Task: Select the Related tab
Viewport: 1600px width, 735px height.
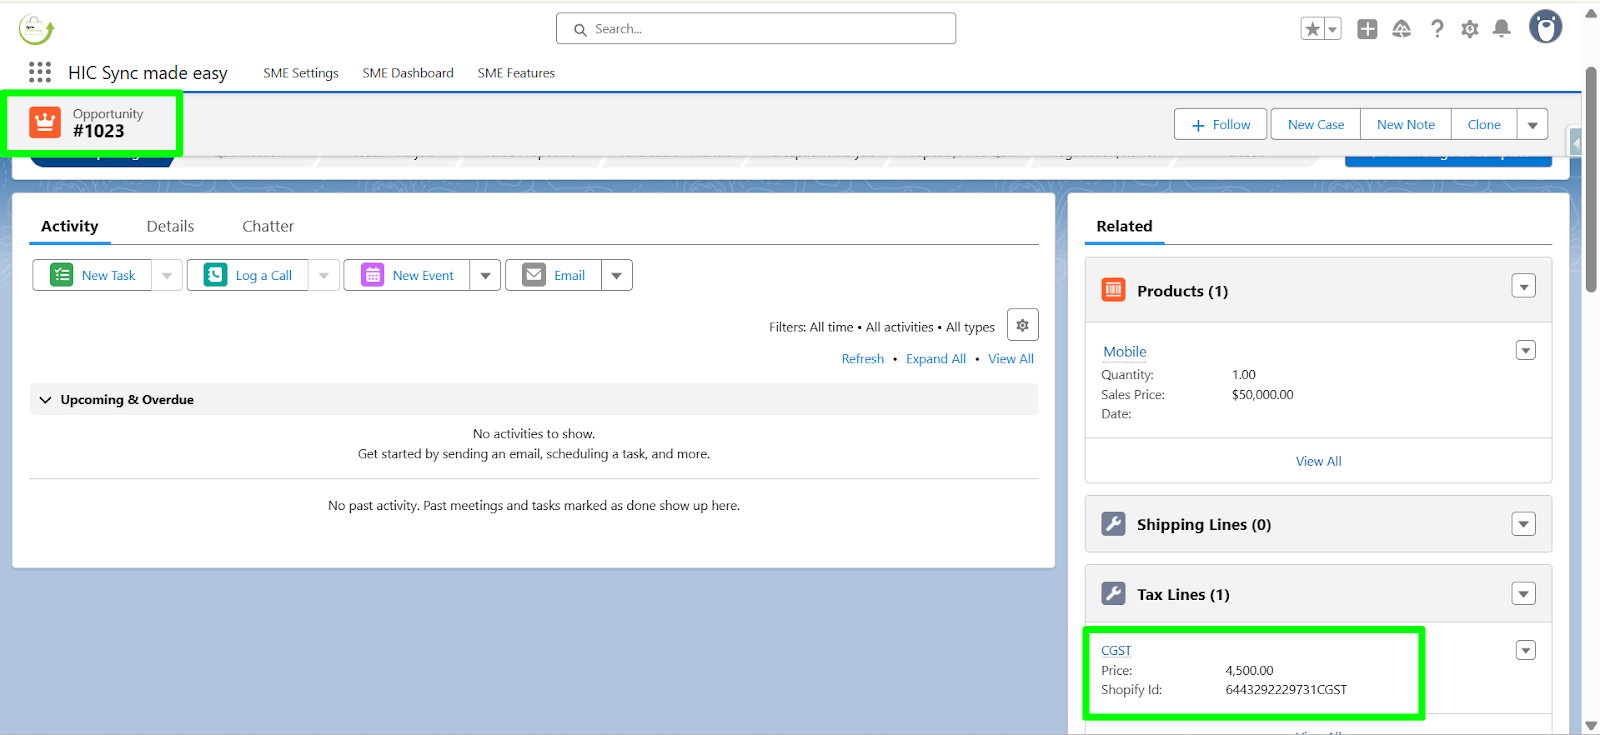Action: click(1124, 226)
